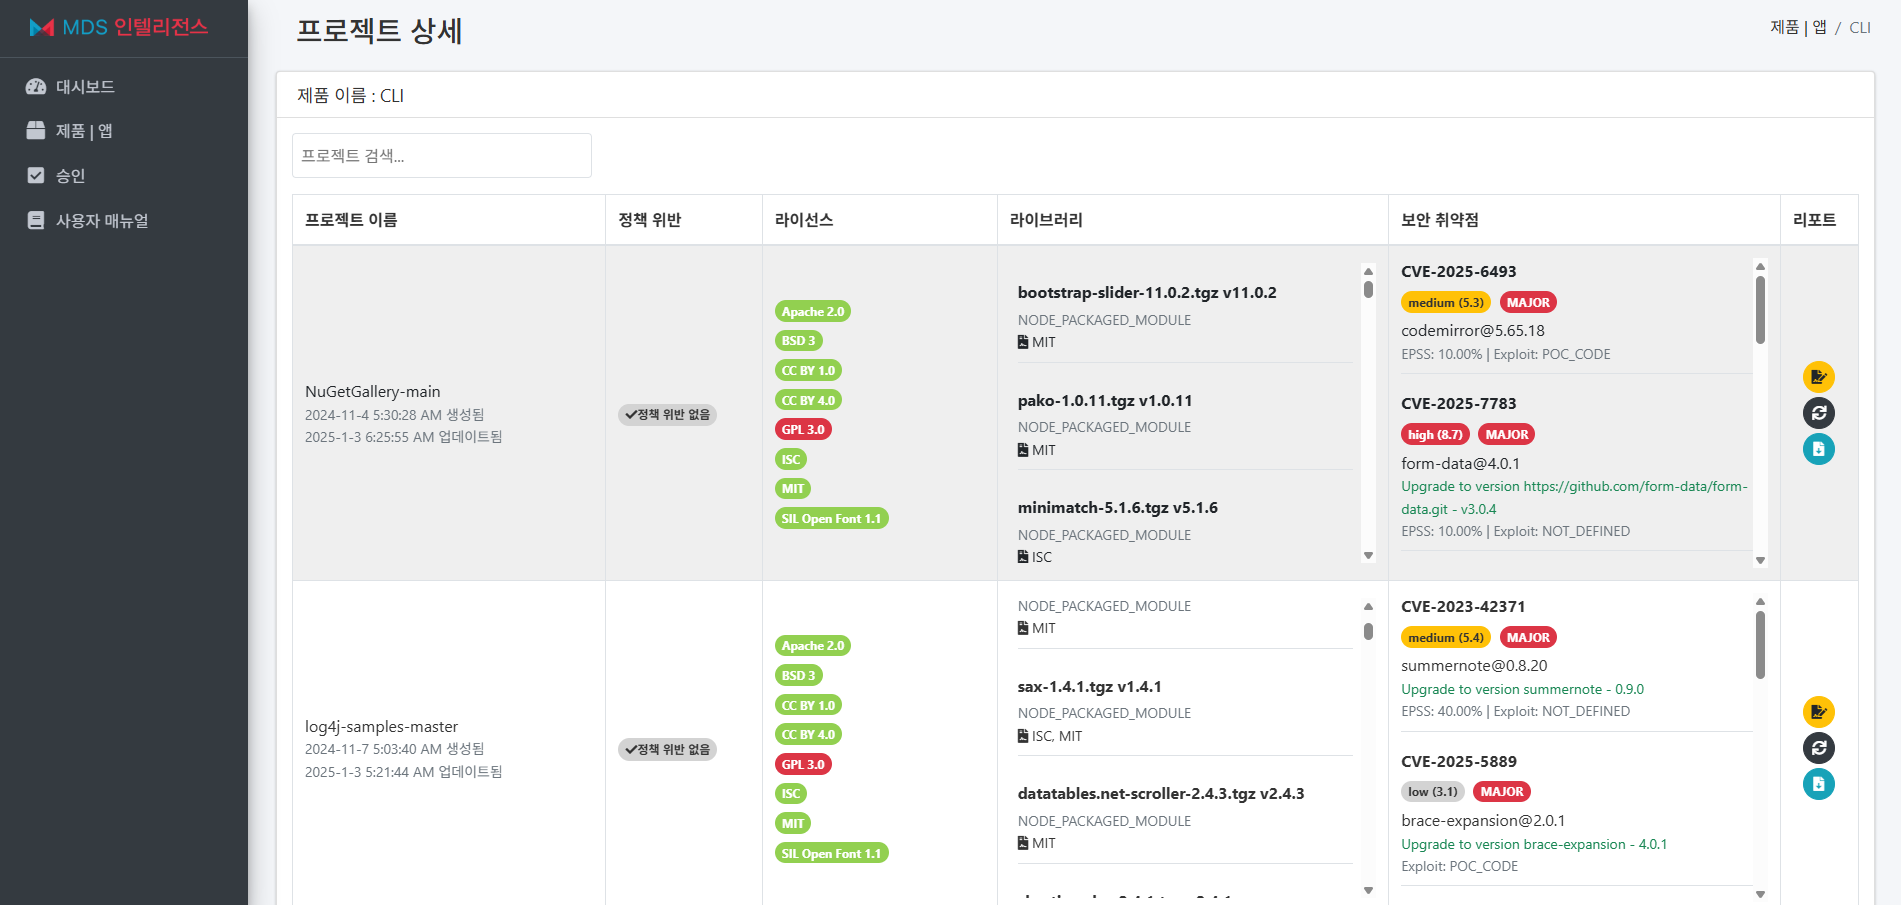Select 제품 | 앱 in the sidebar
Viewport: 1901px width, 905px height.
click(80, 131)
